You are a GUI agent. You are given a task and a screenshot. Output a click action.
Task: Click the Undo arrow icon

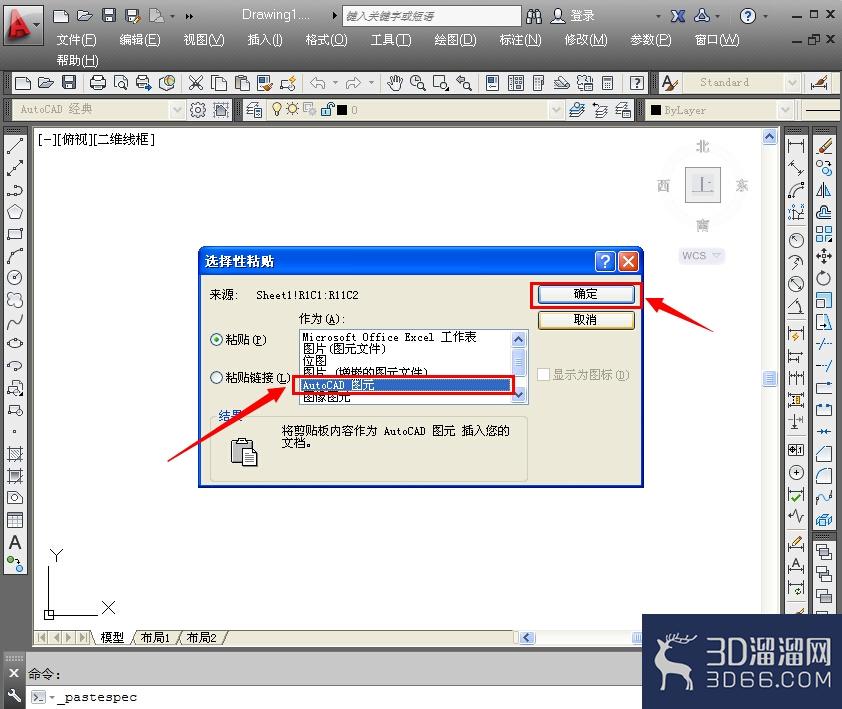click(x=317, y=83)
